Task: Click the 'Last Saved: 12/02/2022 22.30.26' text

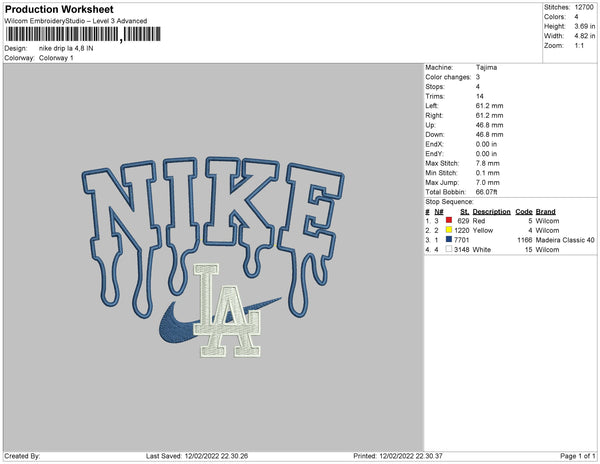Action: [197, 456]
